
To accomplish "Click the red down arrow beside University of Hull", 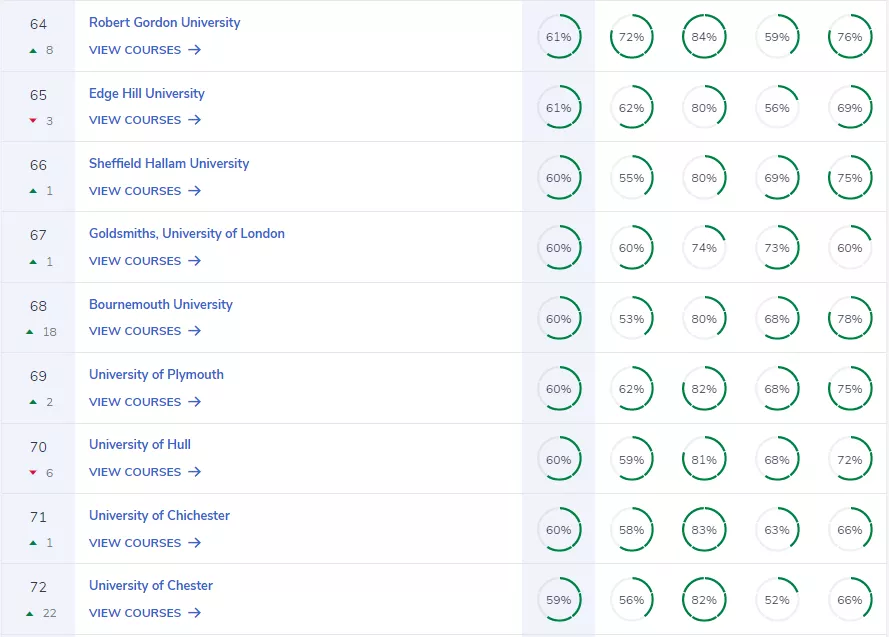I will pyautogui.click(x=33, y=473).
